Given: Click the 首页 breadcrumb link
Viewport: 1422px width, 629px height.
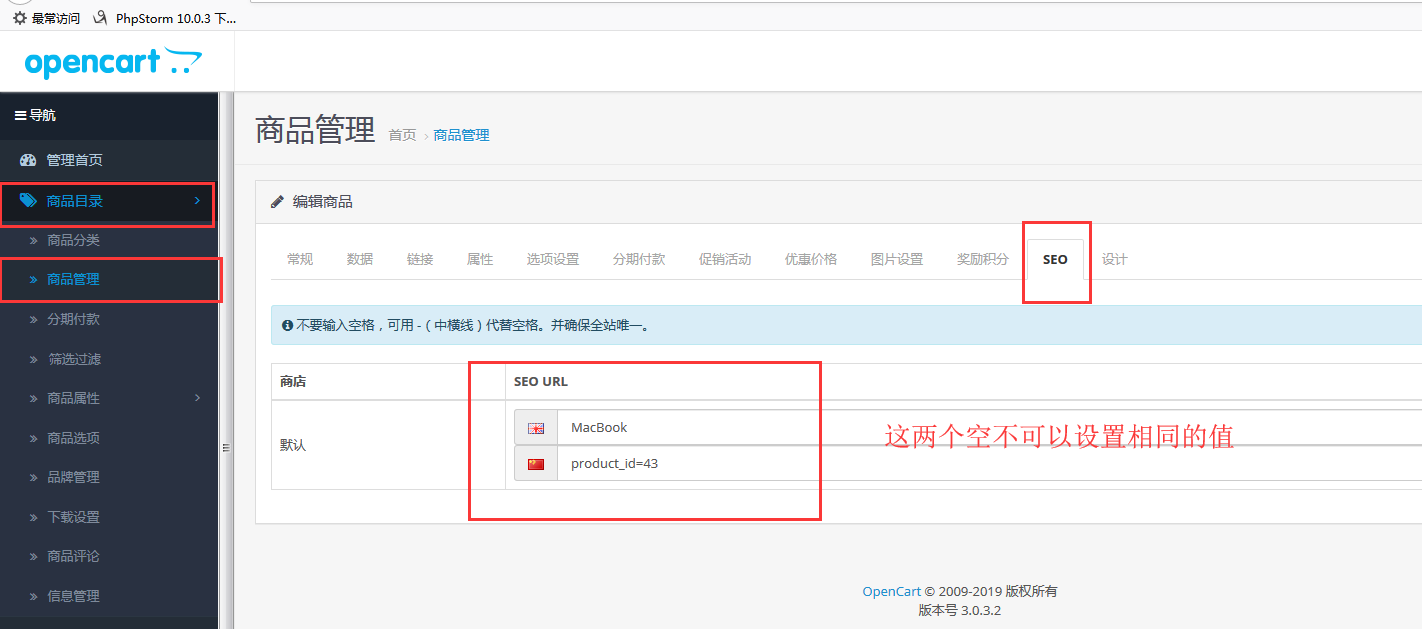Looking at the screenshot, I should (402, 135).
